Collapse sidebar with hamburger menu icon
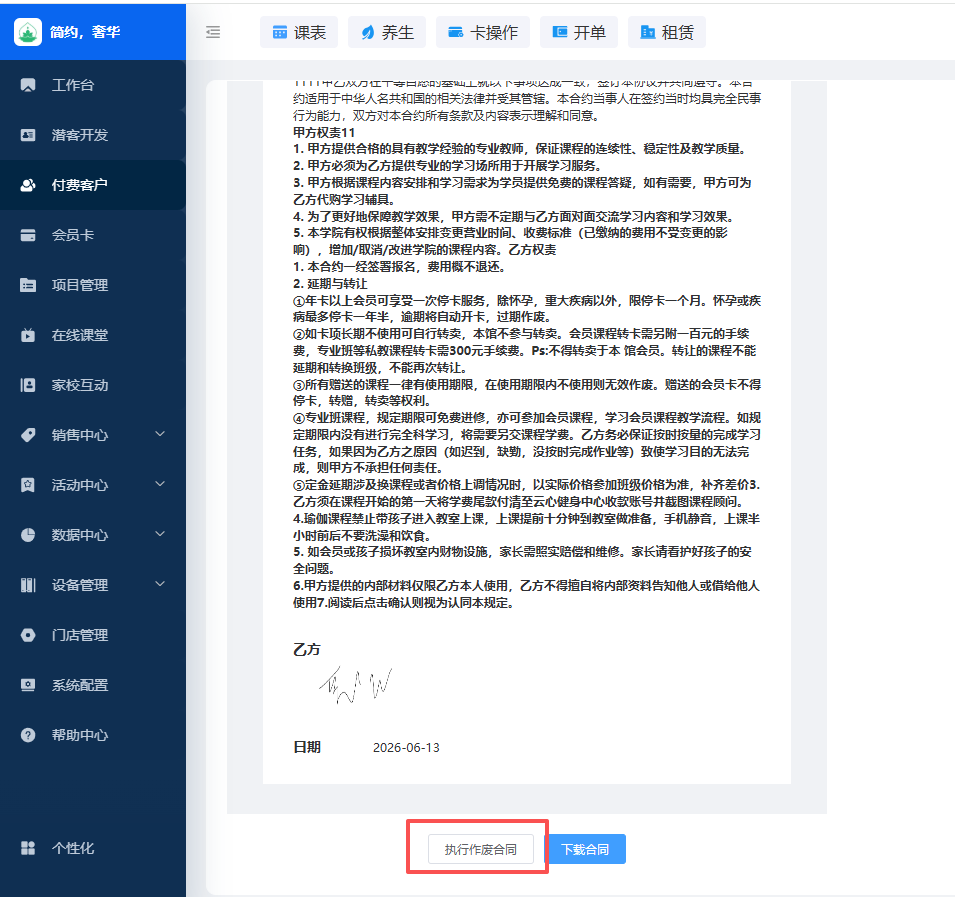Screen dimensions: 955x897 point(213,32)
